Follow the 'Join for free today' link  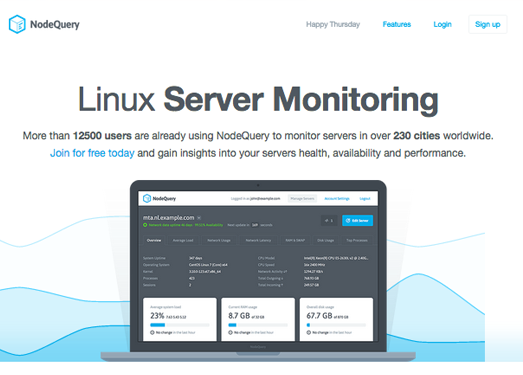click(x=92, y=153)
